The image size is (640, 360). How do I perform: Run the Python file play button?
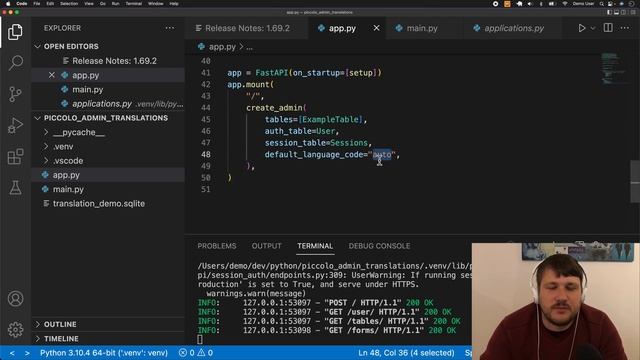click(x=582, y=28)
